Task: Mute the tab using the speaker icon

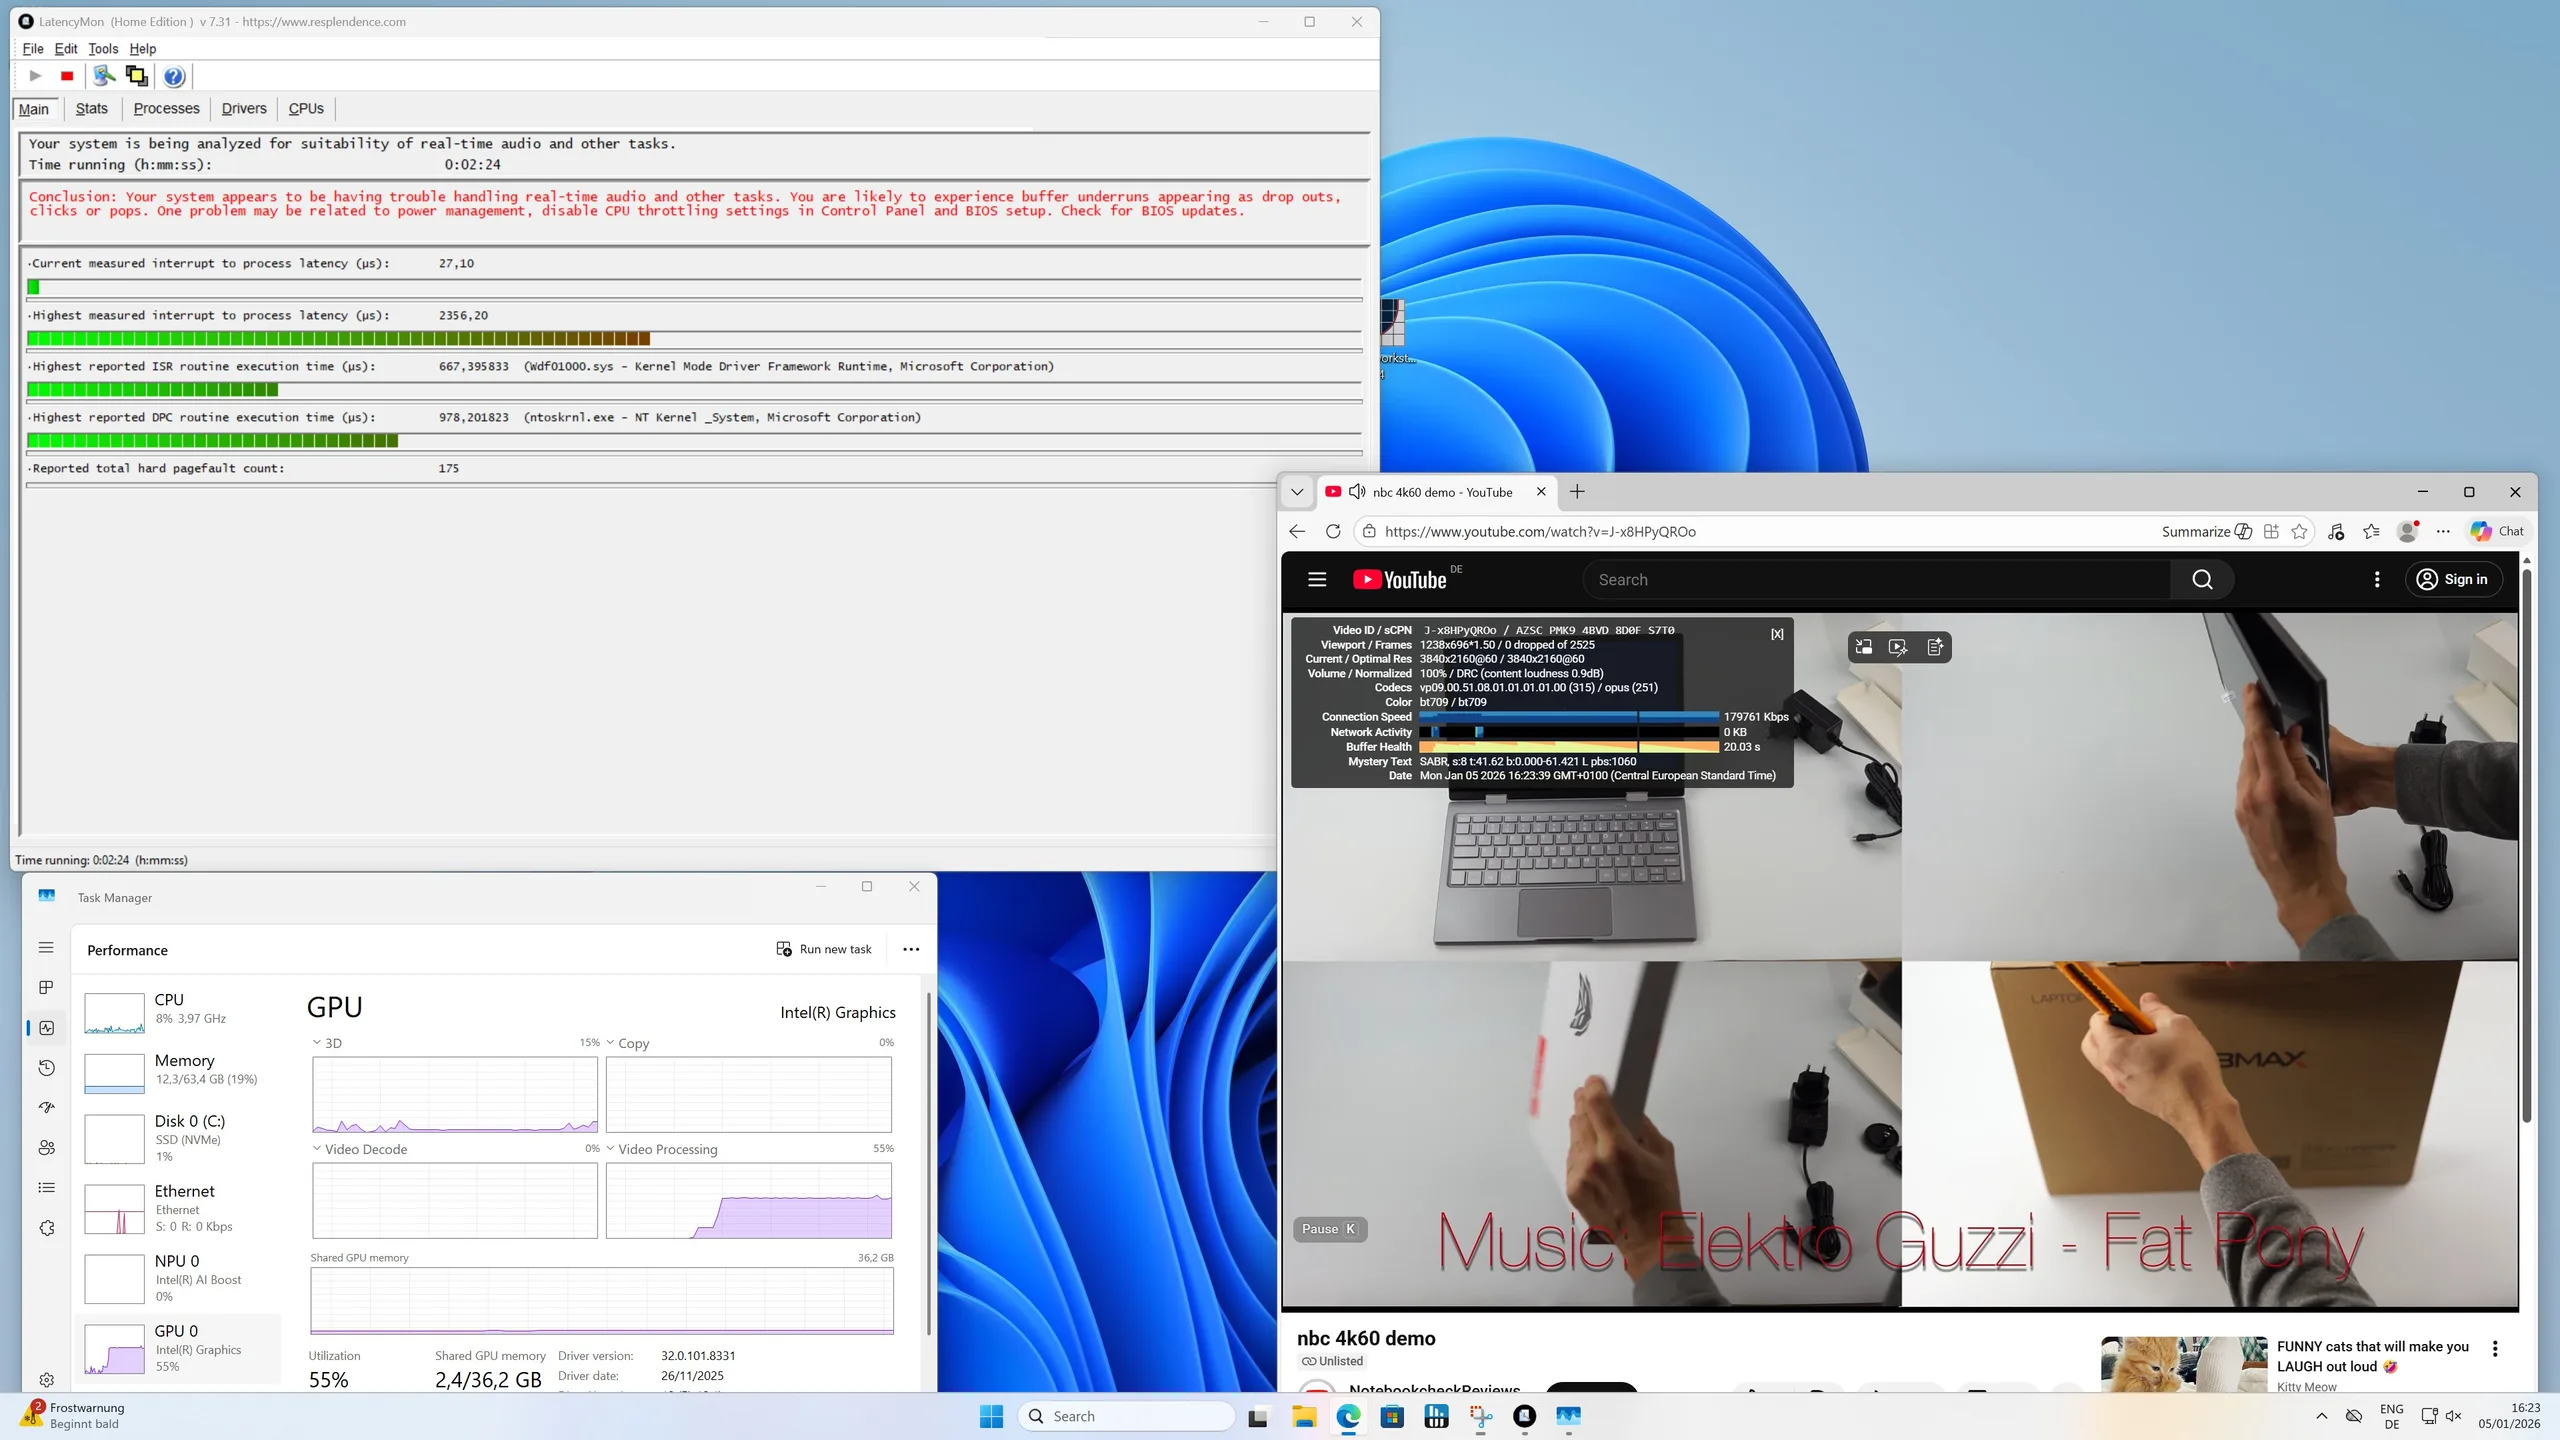Action: pyautogui.click(x=1357, y=492)
